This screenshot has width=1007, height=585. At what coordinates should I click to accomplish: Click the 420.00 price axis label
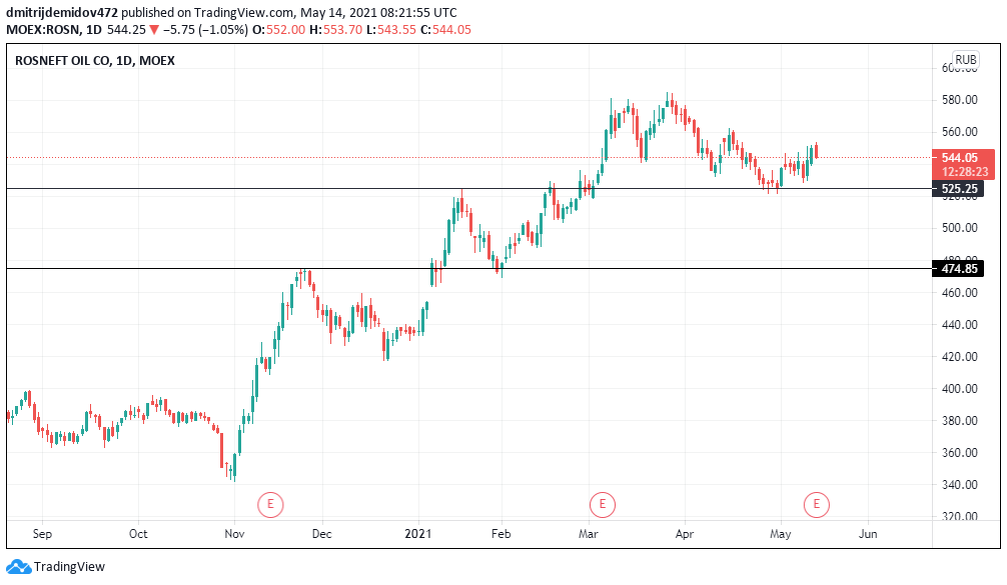click(959, 356)
